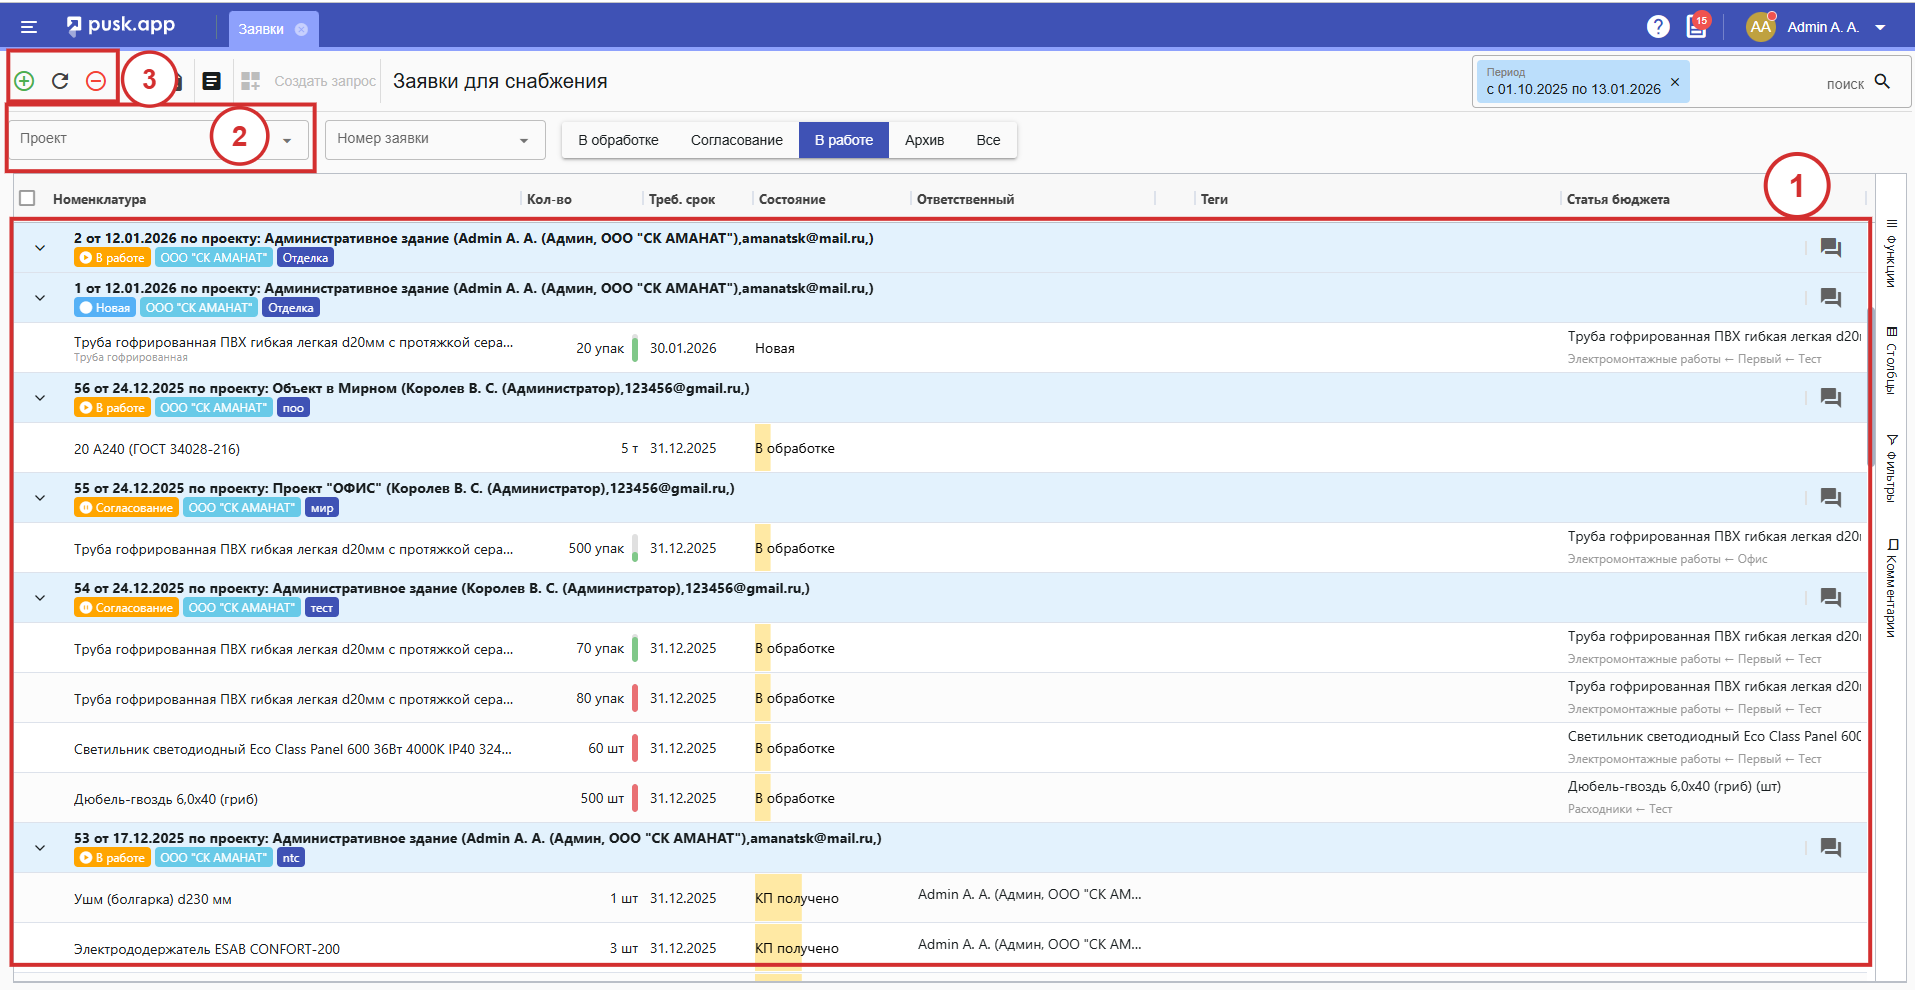Select the Согласование status tab

pos(736,140)
